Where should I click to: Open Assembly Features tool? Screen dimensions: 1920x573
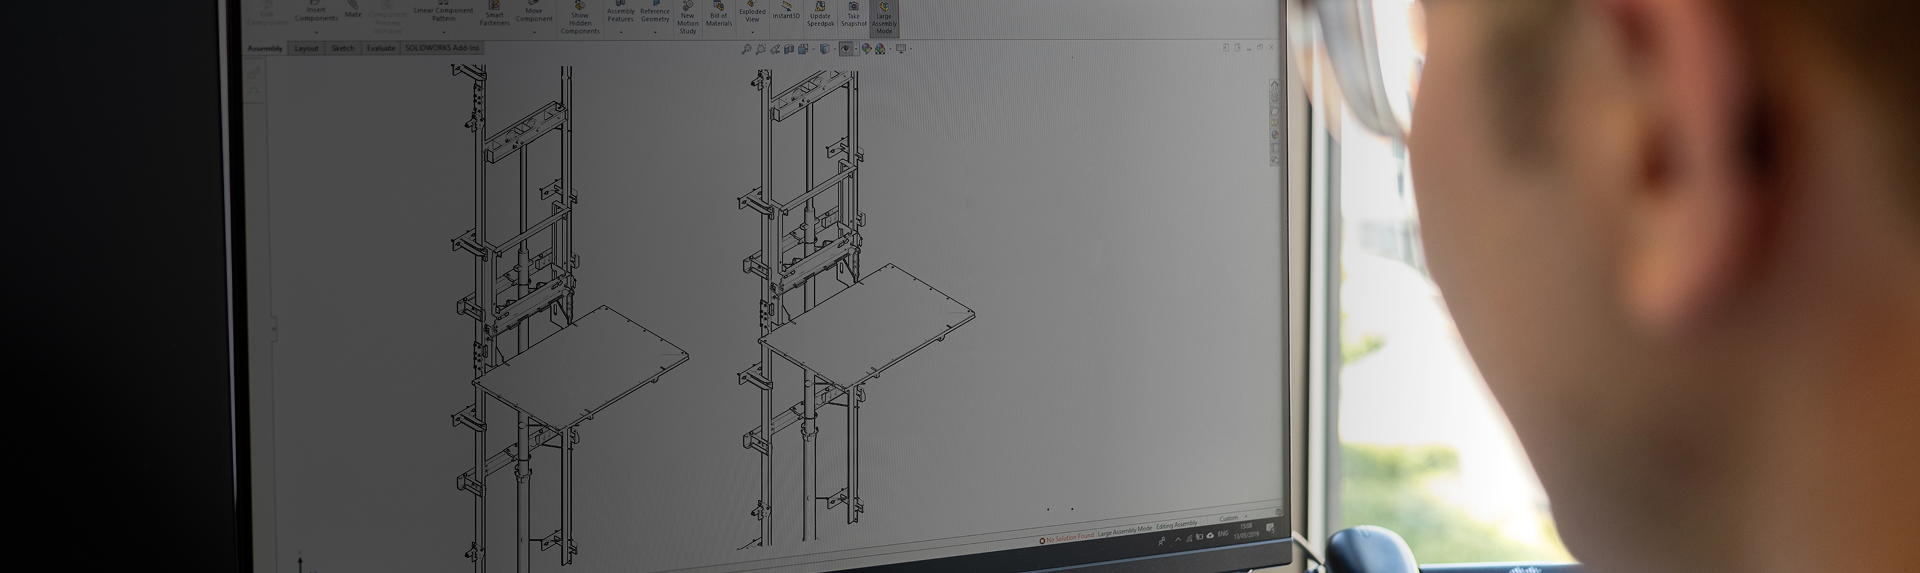point(620,12)
